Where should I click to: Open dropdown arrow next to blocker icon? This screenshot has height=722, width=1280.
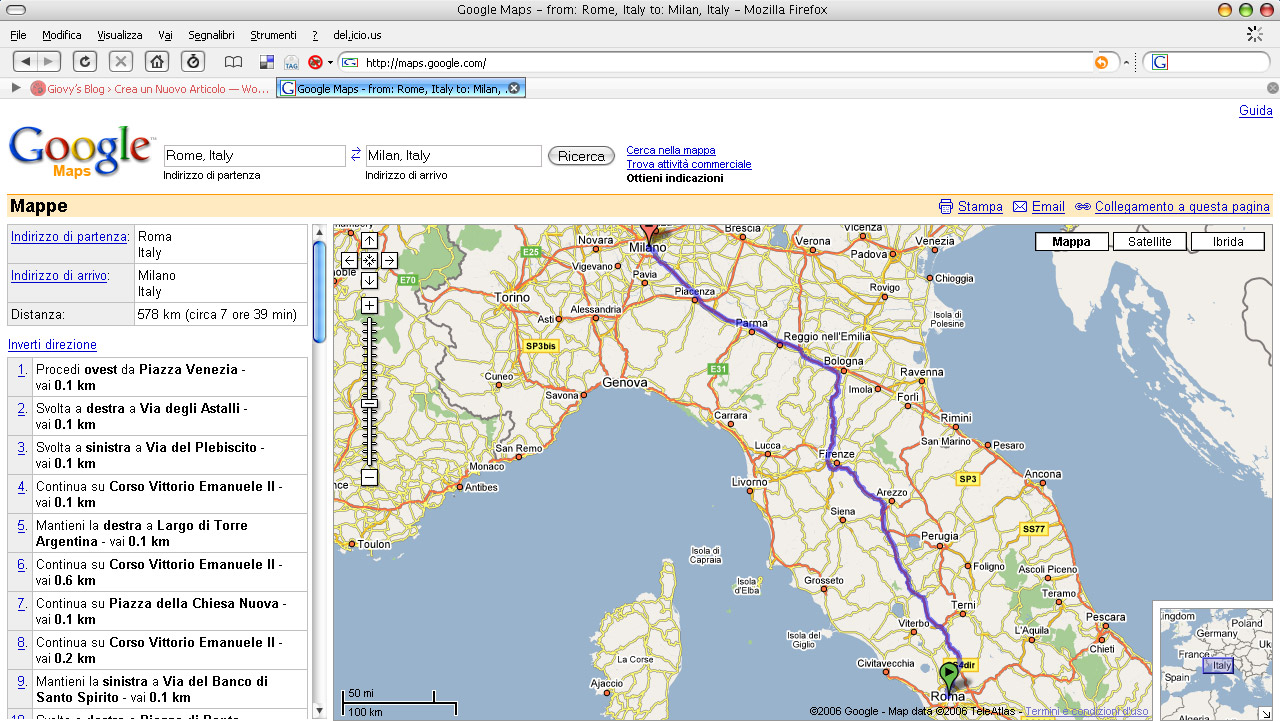coord(330,63)
